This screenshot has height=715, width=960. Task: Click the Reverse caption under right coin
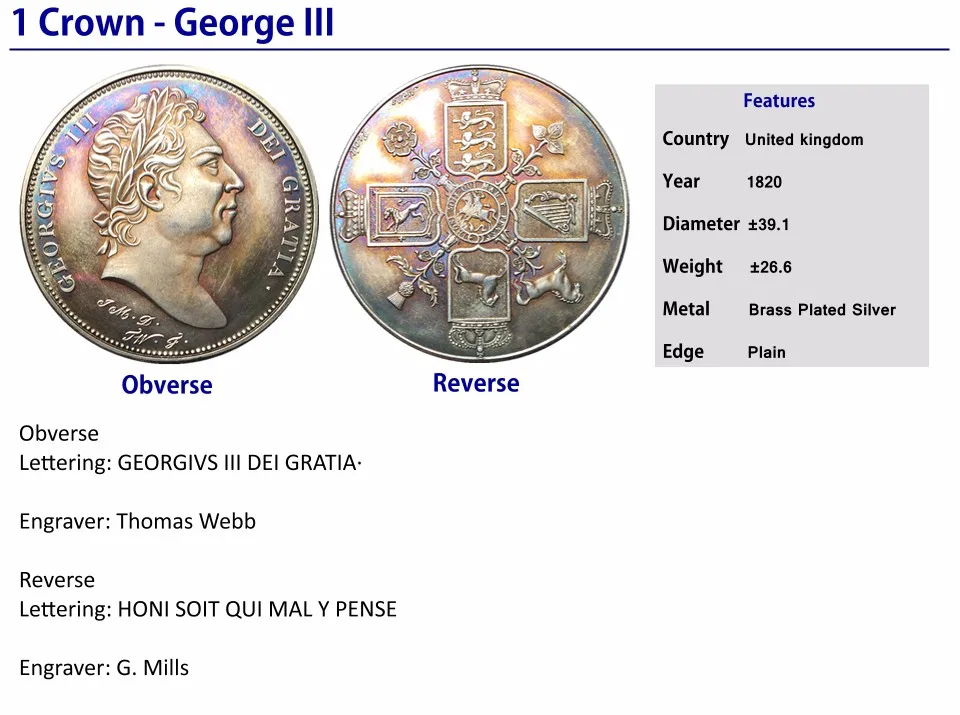point(476,383)
